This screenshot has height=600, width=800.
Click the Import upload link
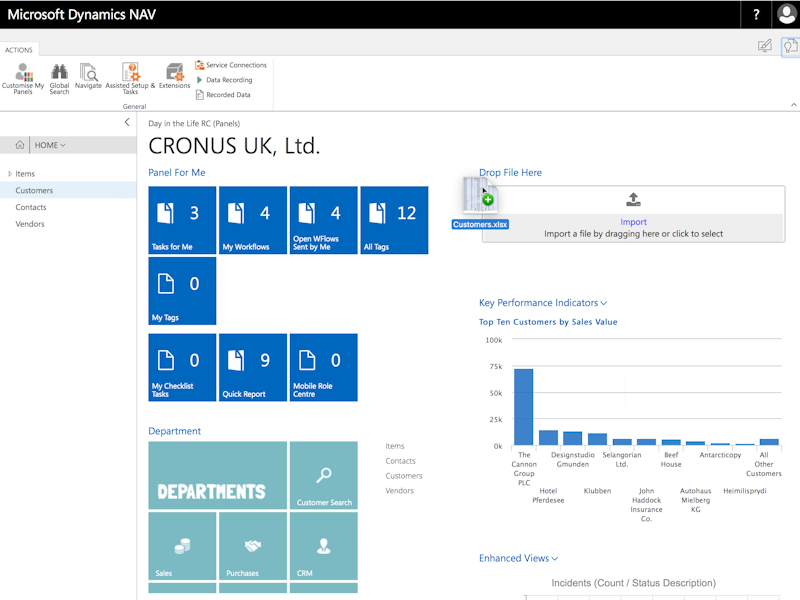[633, 222]
